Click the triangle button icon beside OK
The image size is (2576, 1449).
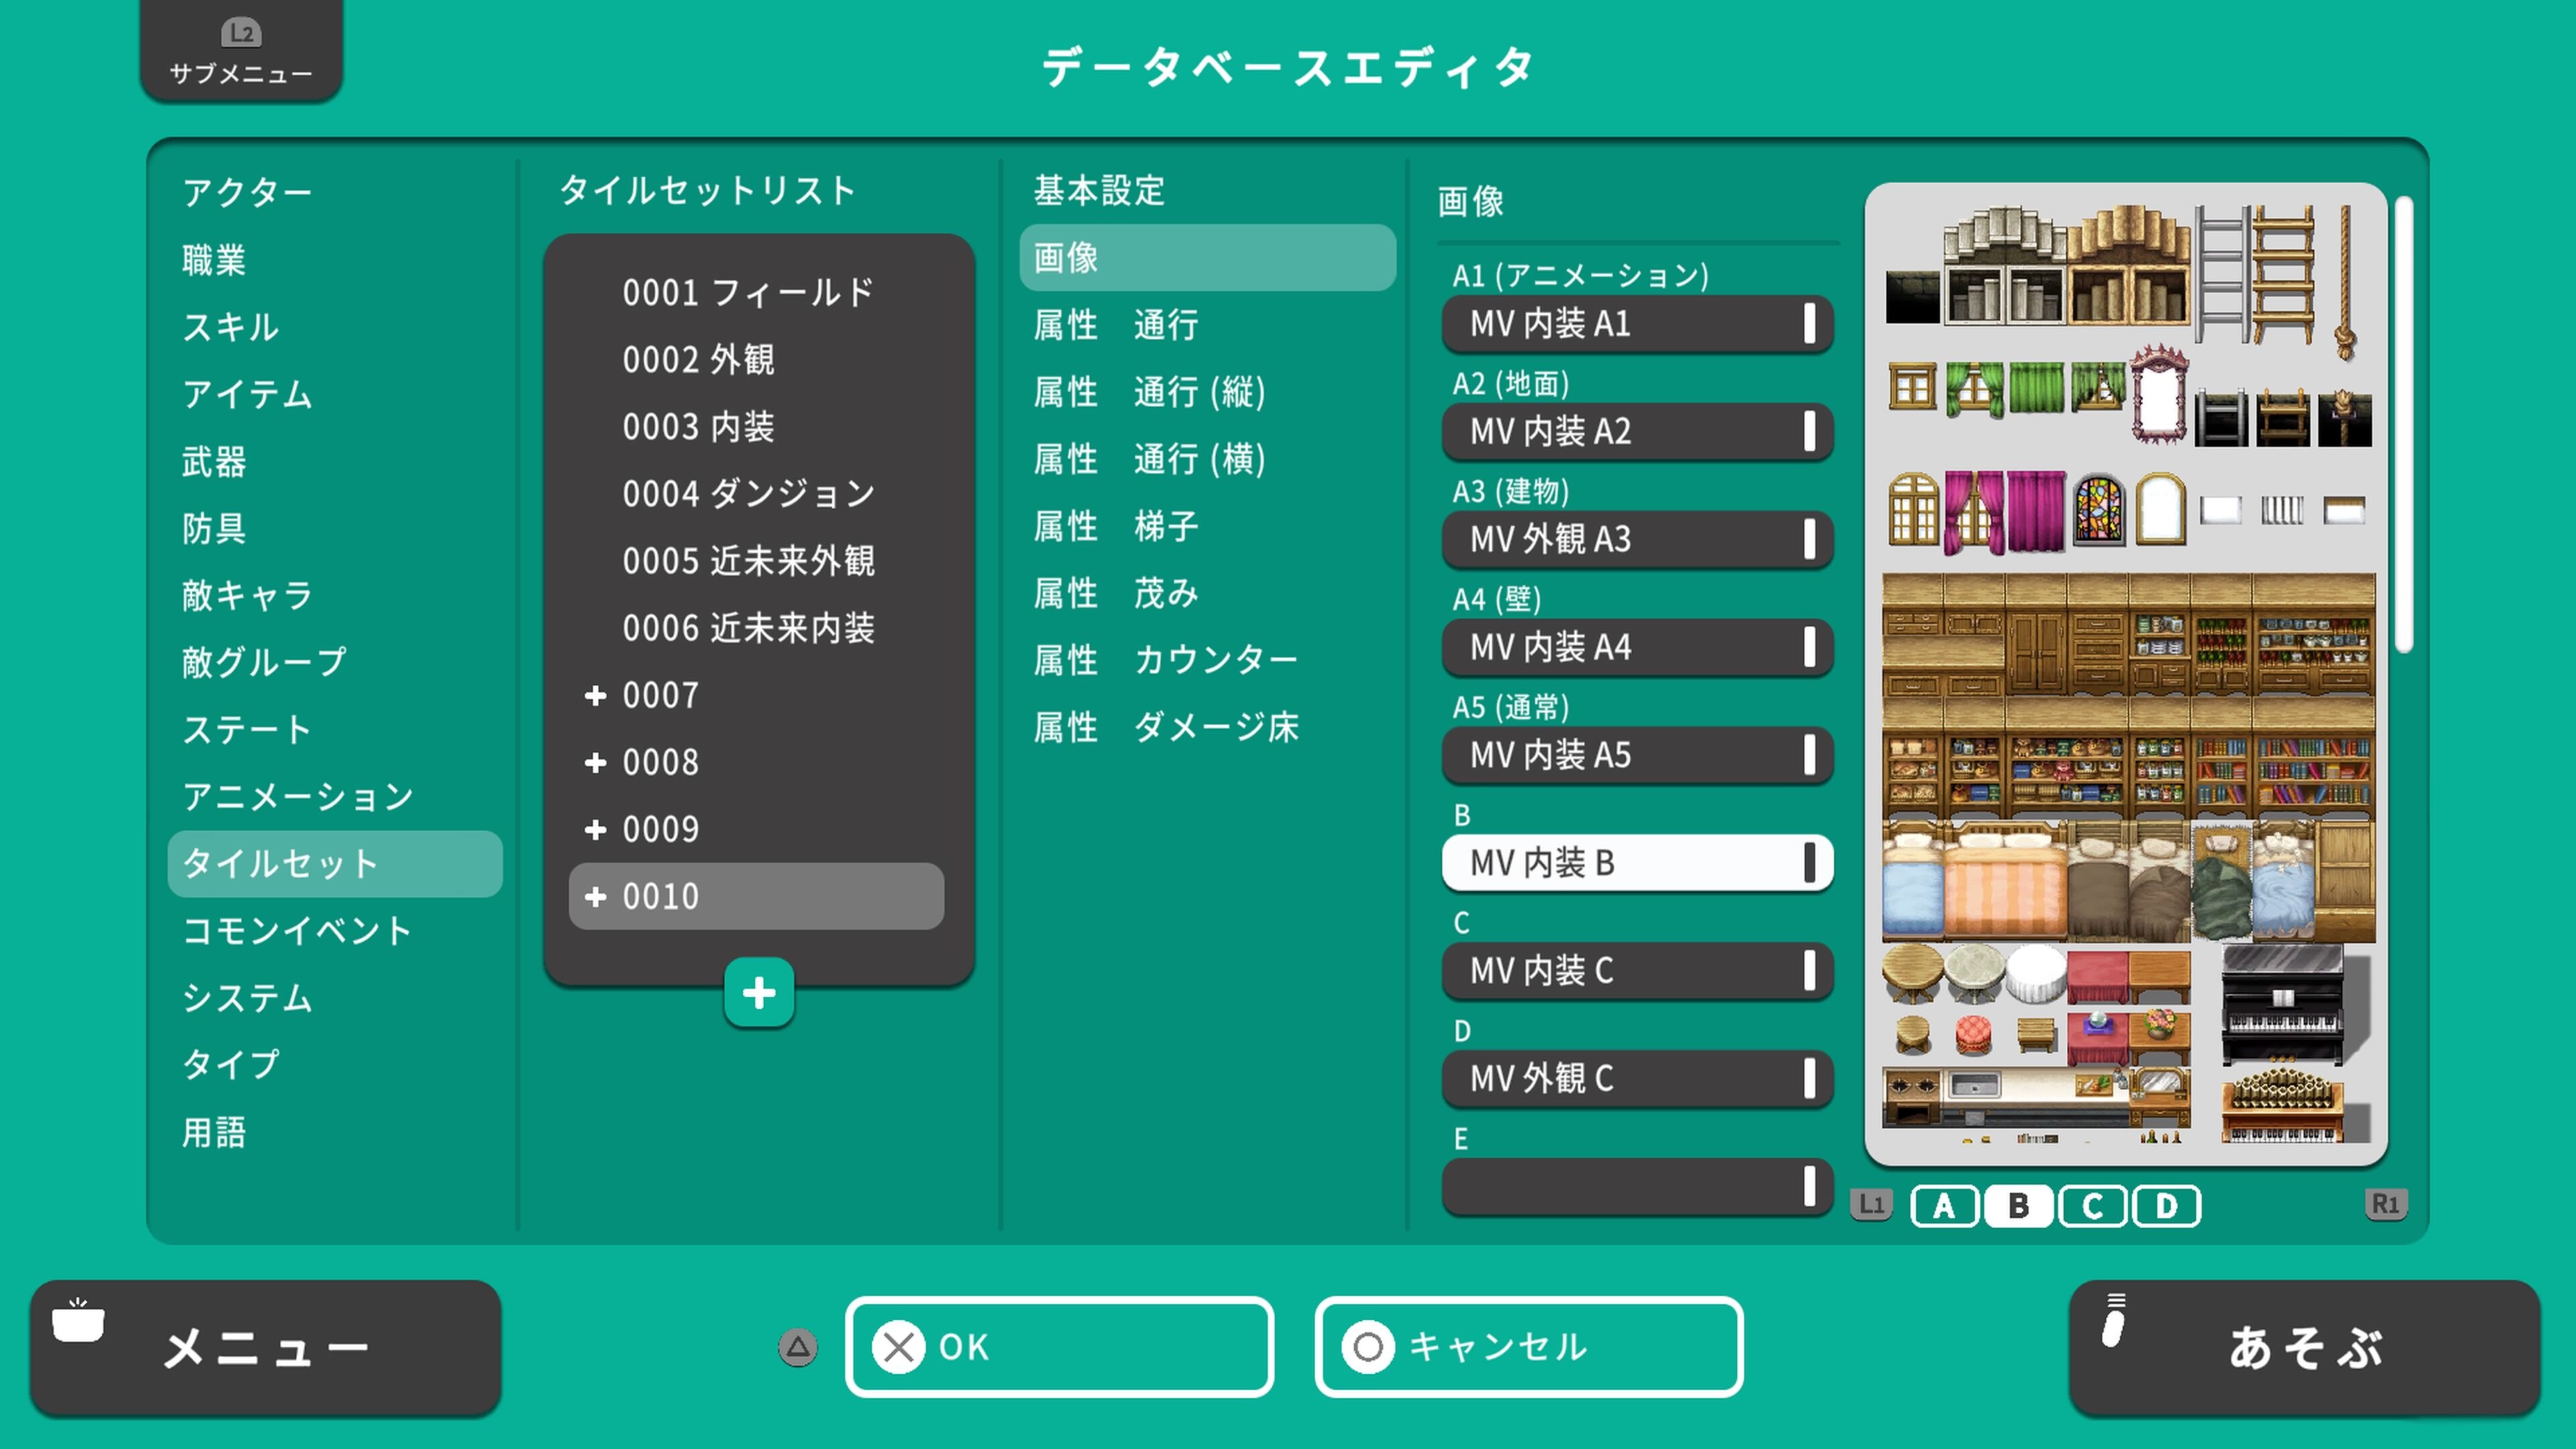click(x=797, y=1347)
